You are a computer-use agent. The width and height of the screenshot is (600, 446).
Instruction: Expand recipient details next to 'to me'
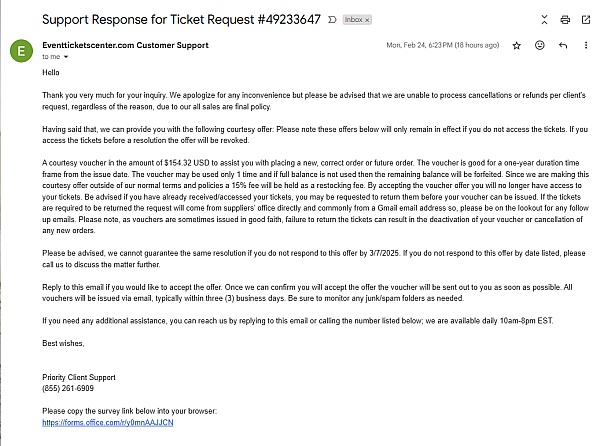tap(66, 57)
